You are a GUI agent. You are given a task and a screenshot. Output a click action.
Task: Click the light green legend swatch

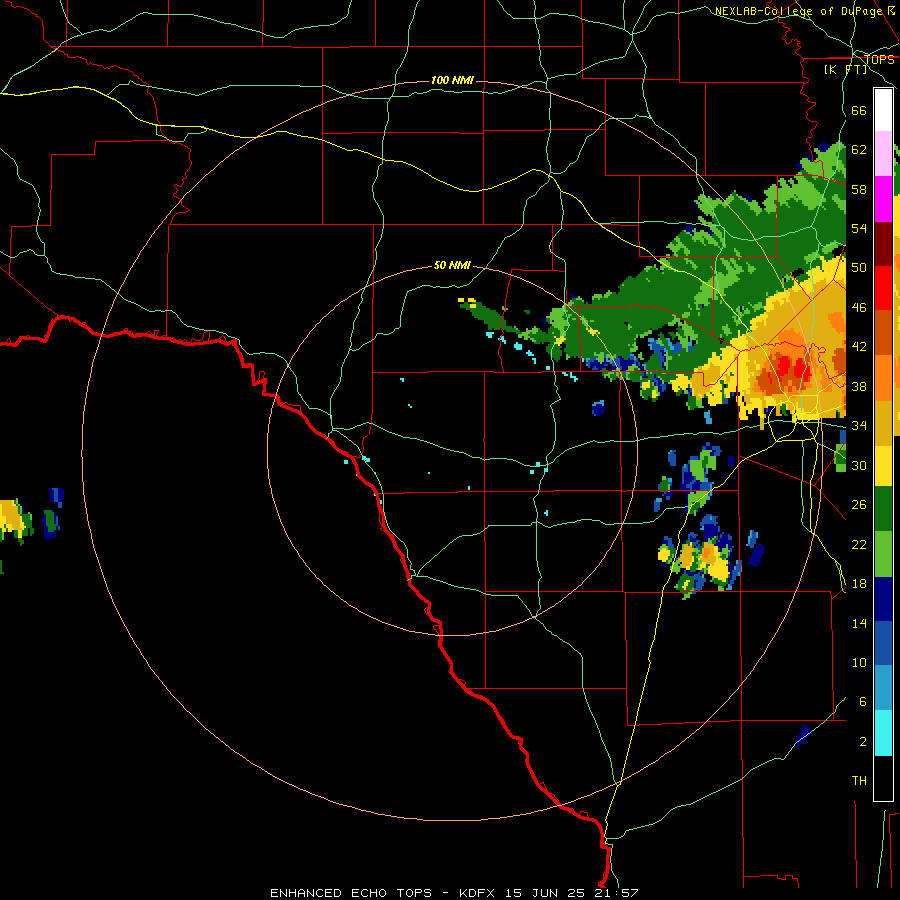(883, 554)
